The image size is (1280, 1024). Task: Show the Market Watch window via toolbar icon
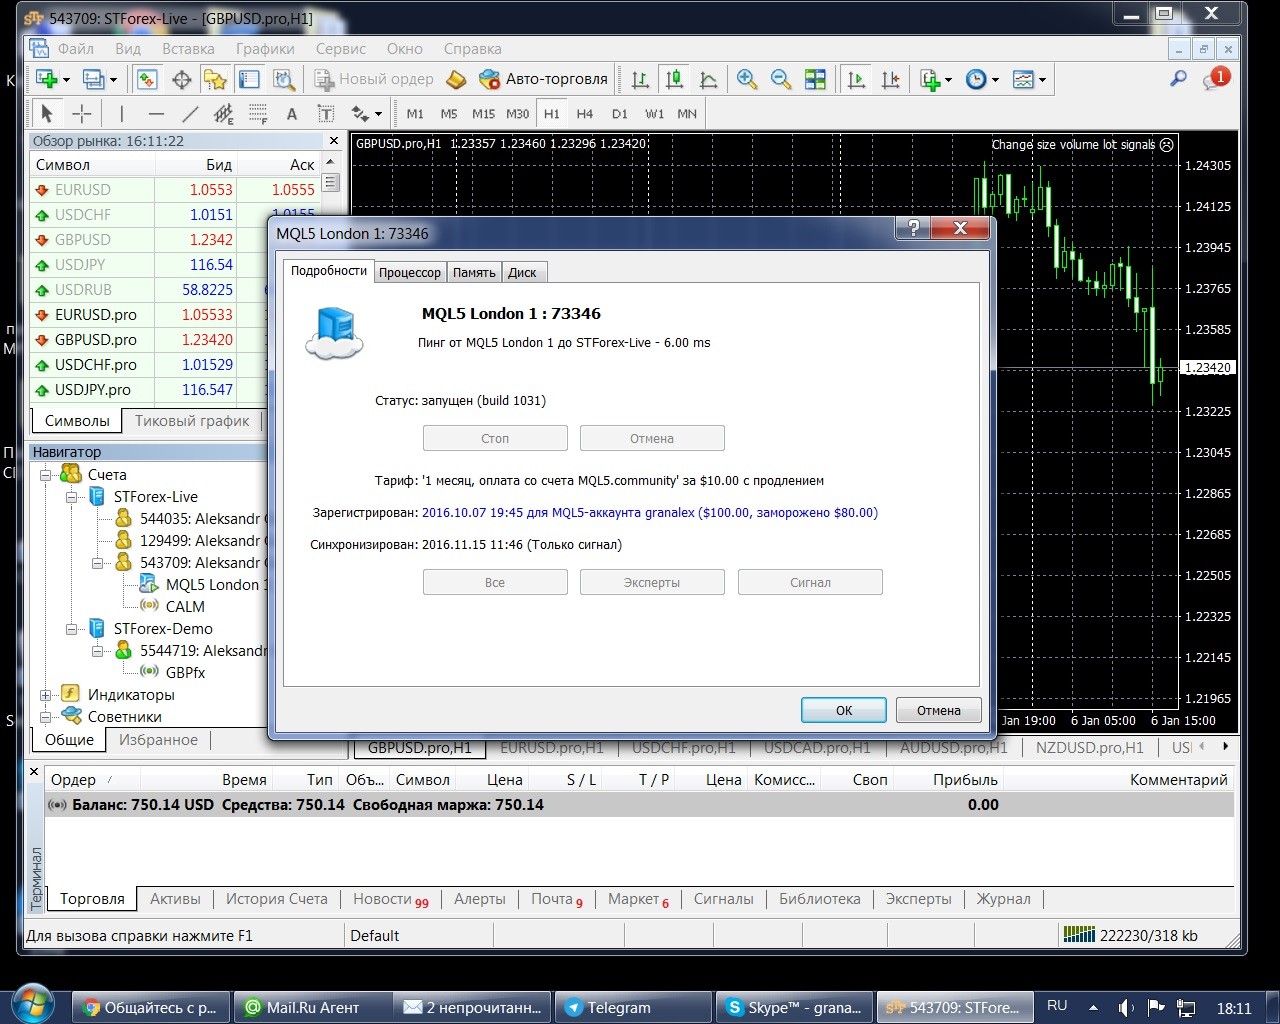pos(147,79)
